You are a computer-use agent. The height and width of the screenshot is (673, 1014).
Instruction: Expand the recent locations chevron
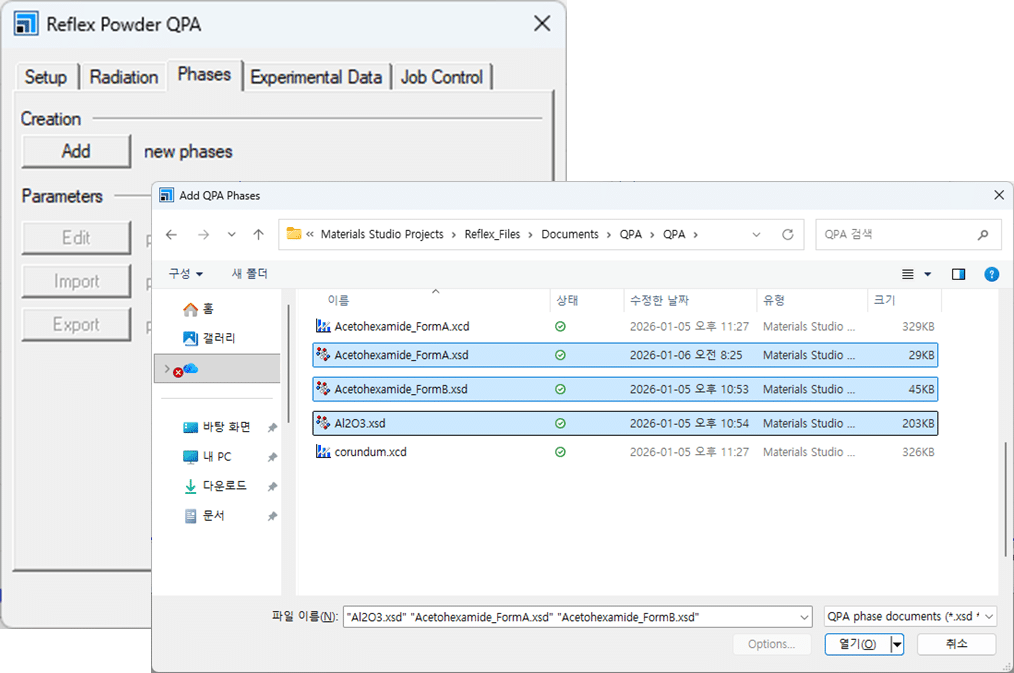pos(232,235)
